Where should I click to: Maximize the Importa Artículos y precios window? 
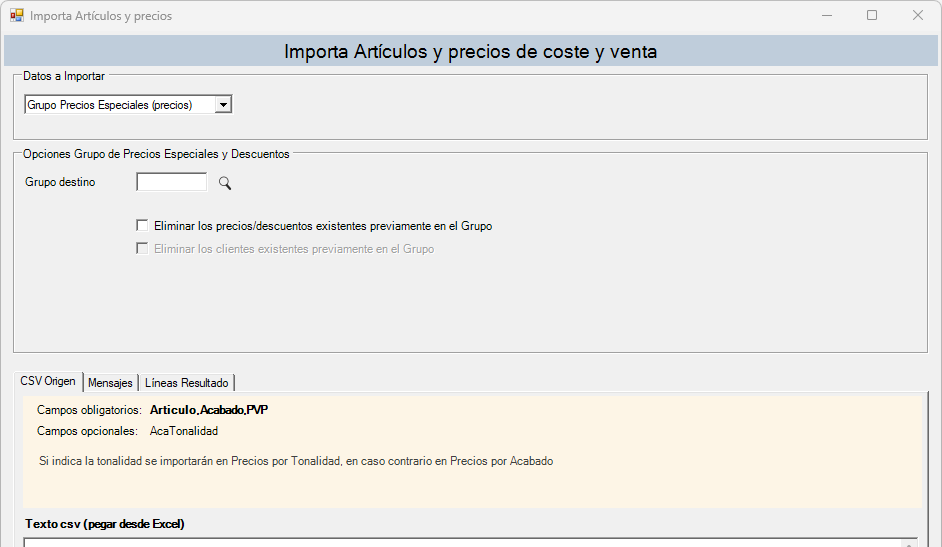pos(872,16)
